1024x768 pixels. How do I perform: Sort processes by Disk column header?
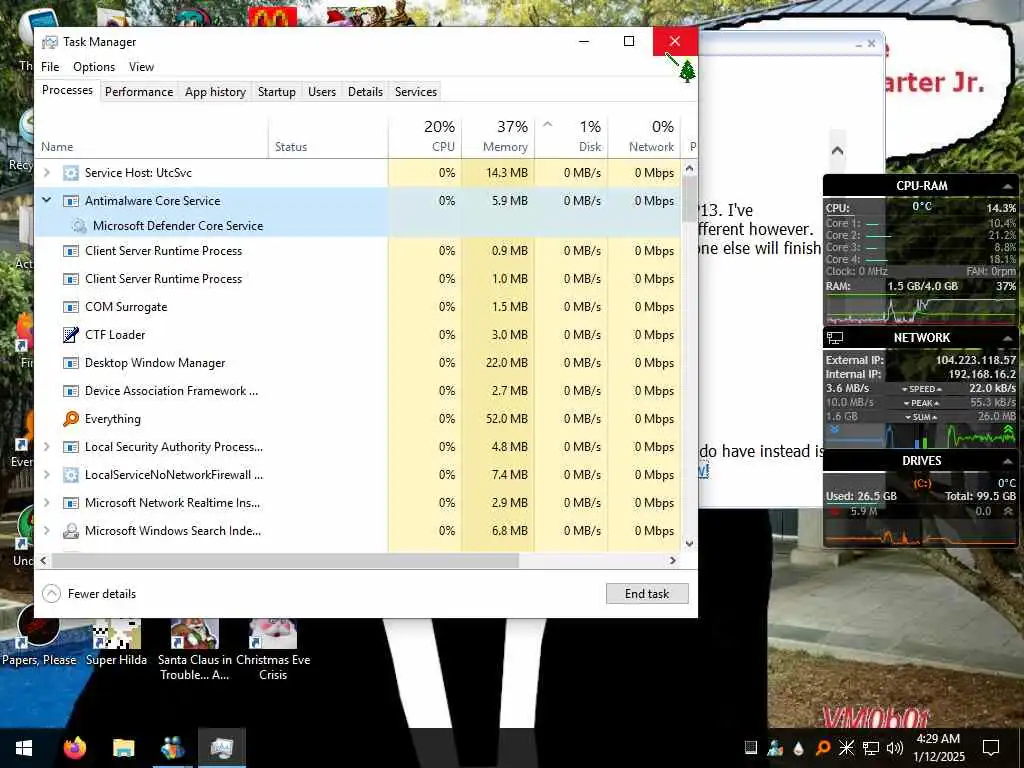[x=571, y=137]
